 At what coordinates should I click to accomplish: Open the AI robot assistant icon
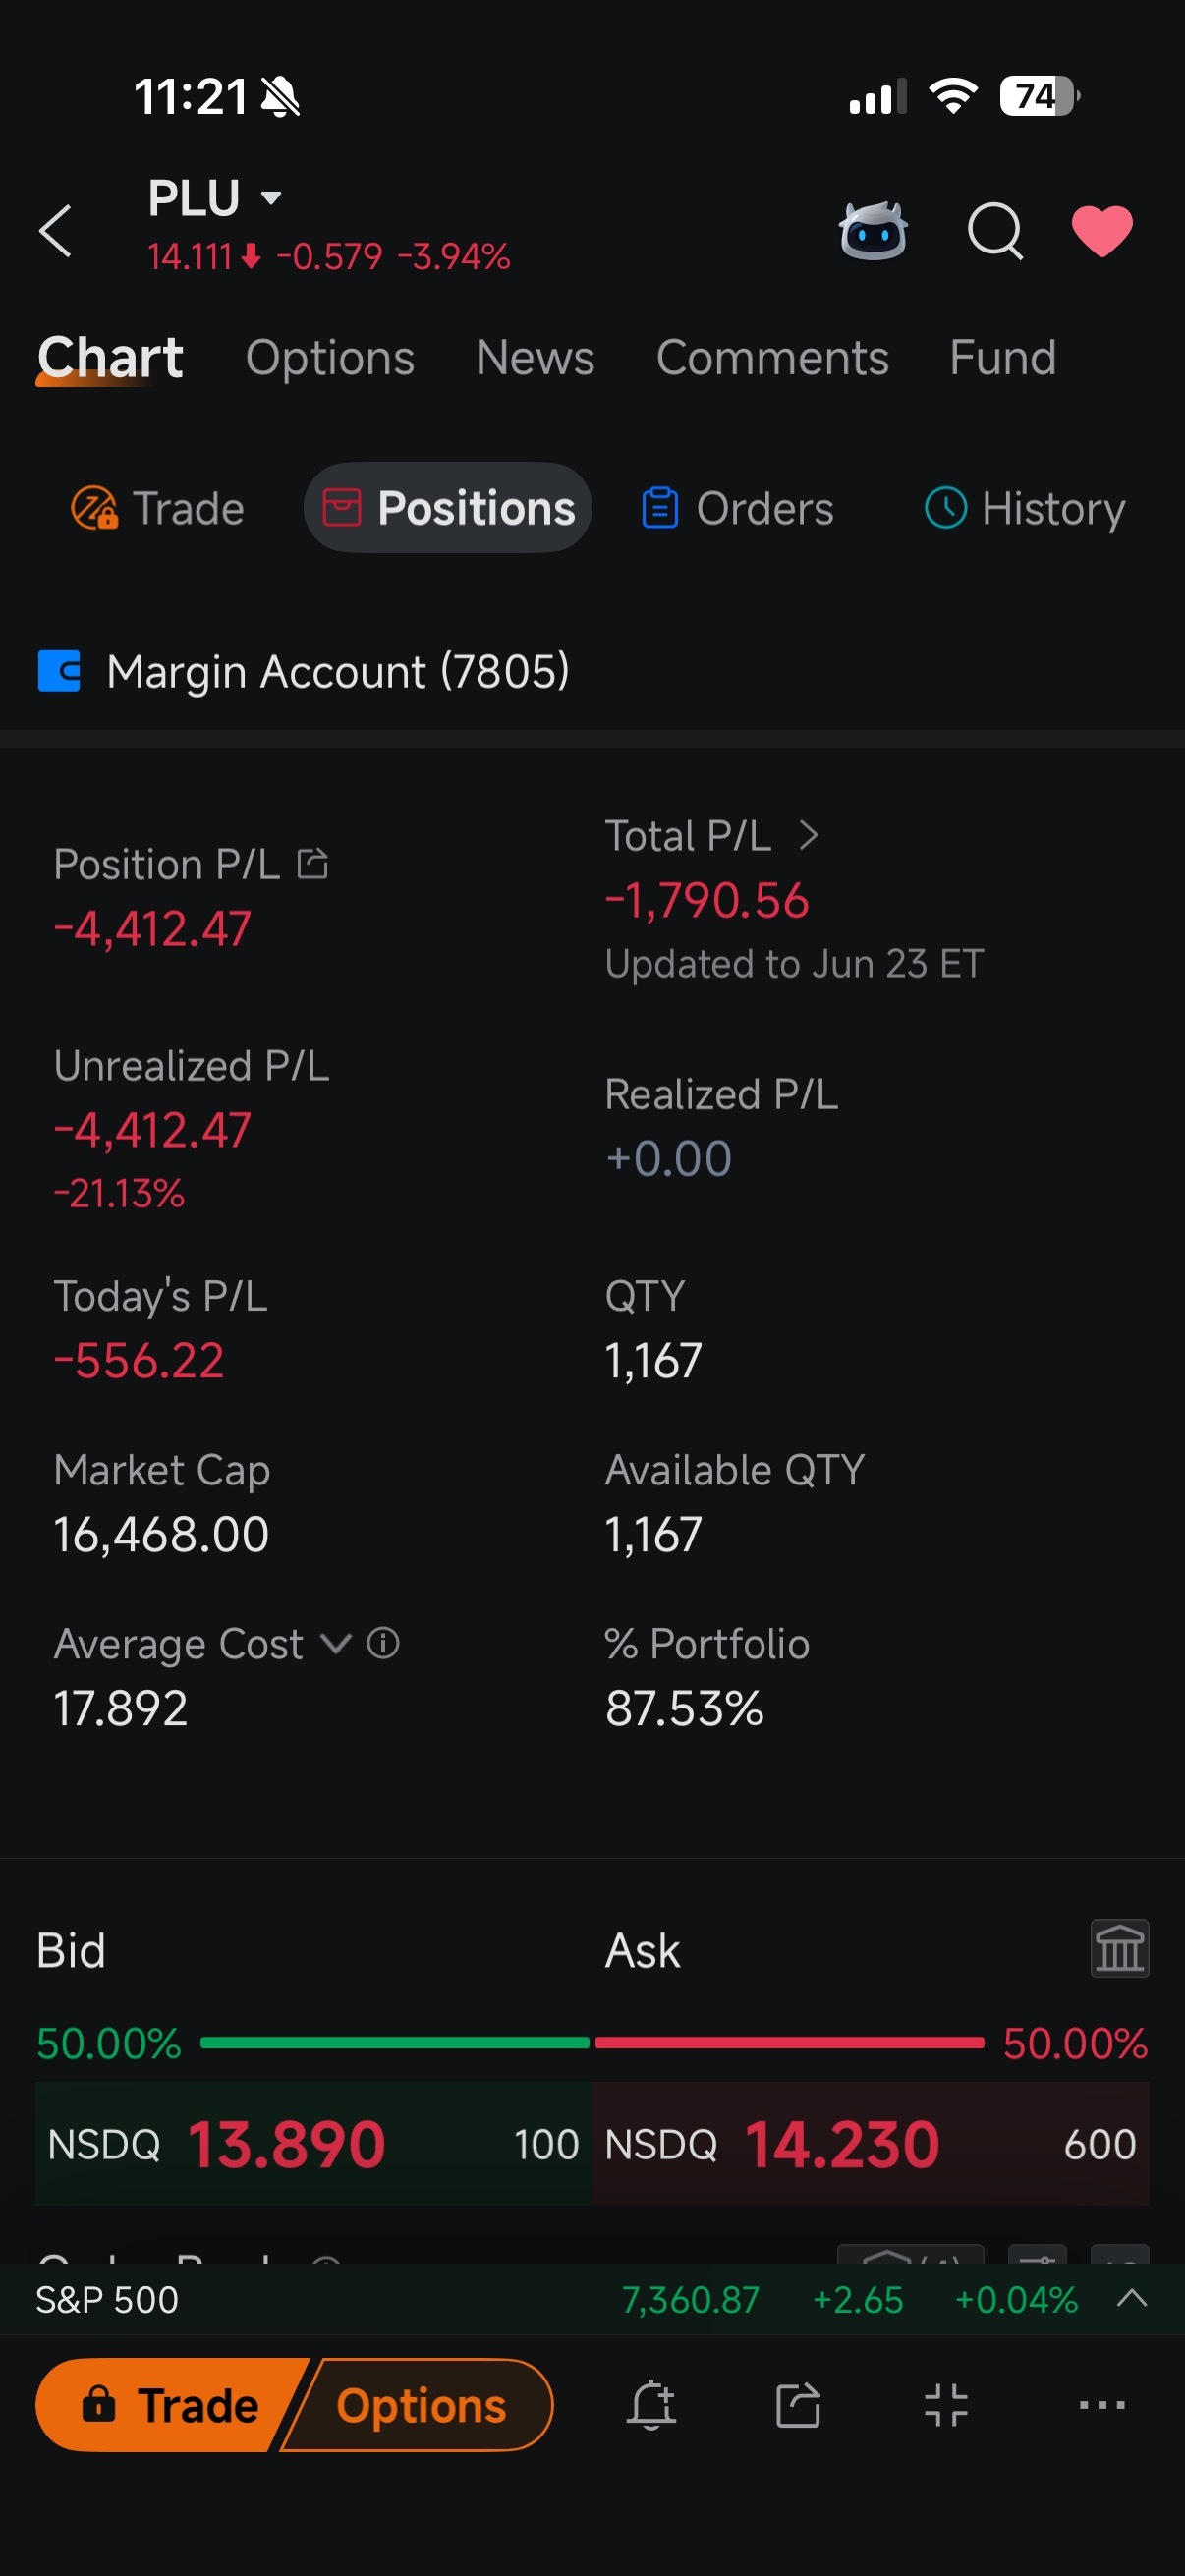pyautogui.click(x=873, y=231)
